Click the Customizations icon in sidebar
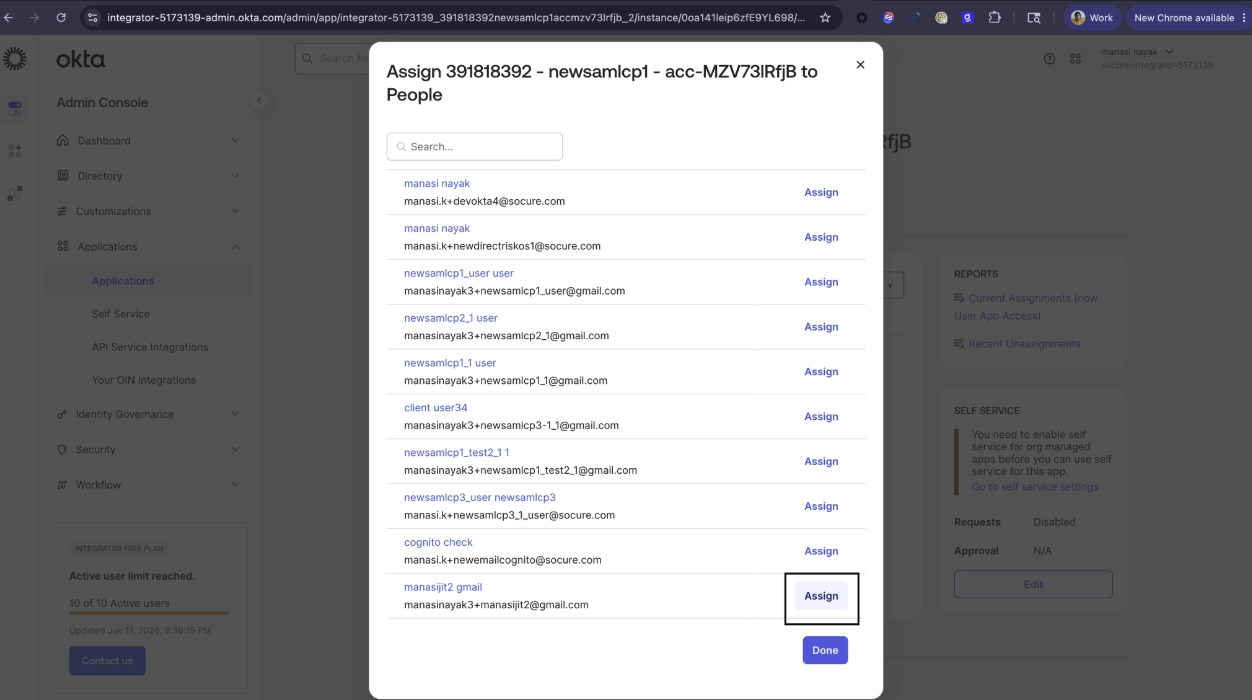Screen dimensions: 1252x700 [63, 211]
